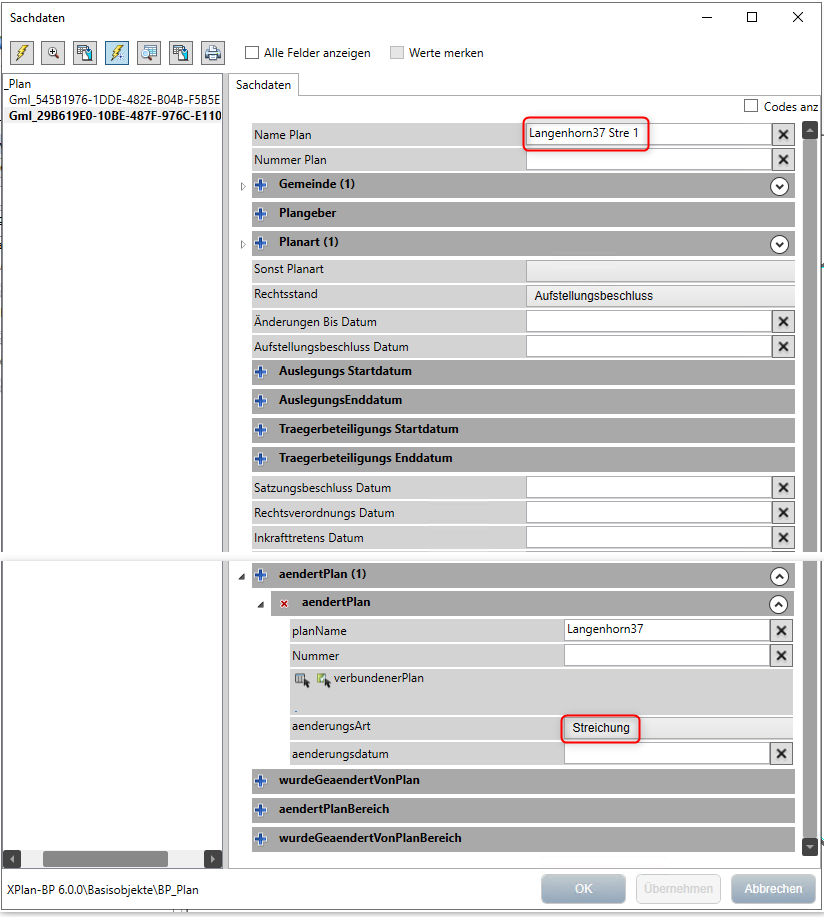
Task: Click the printer icon in toolbar
Action: click(x=212, y=53)
